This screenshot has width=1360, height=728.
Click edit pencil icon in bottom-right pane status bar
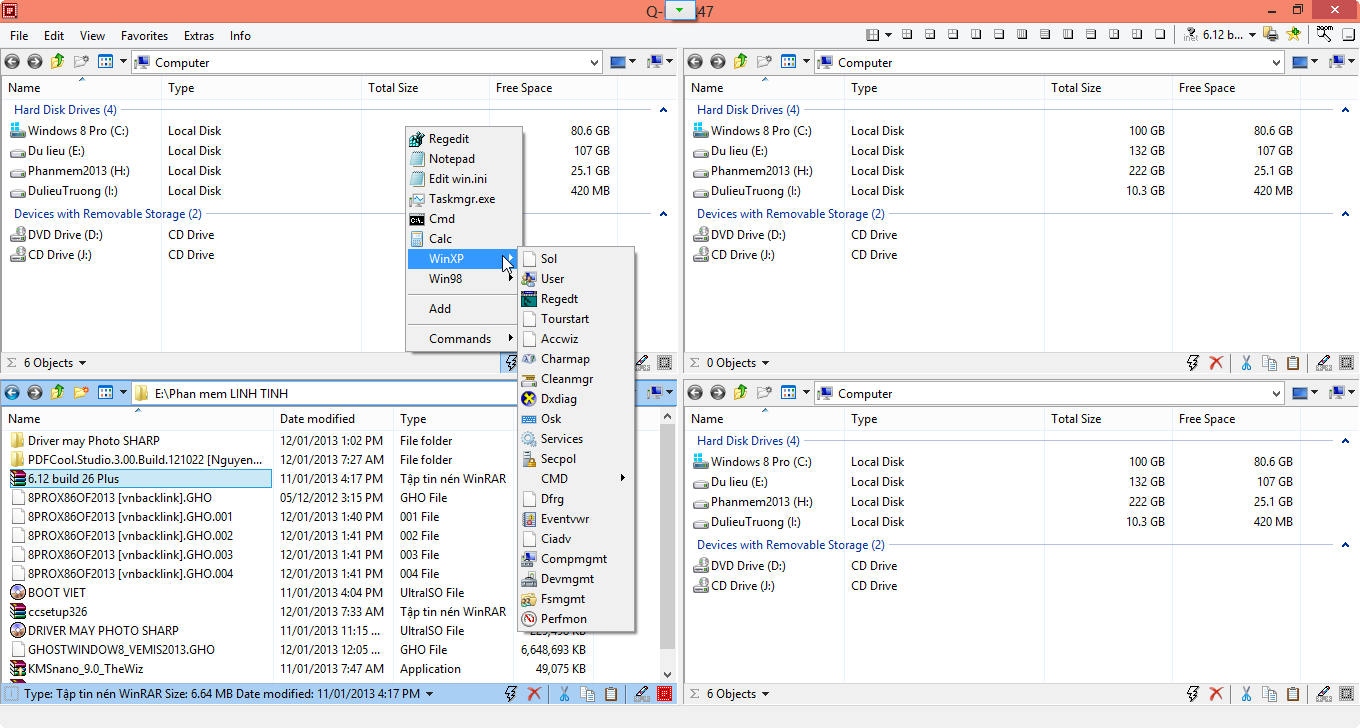[x=1324, y=694]
